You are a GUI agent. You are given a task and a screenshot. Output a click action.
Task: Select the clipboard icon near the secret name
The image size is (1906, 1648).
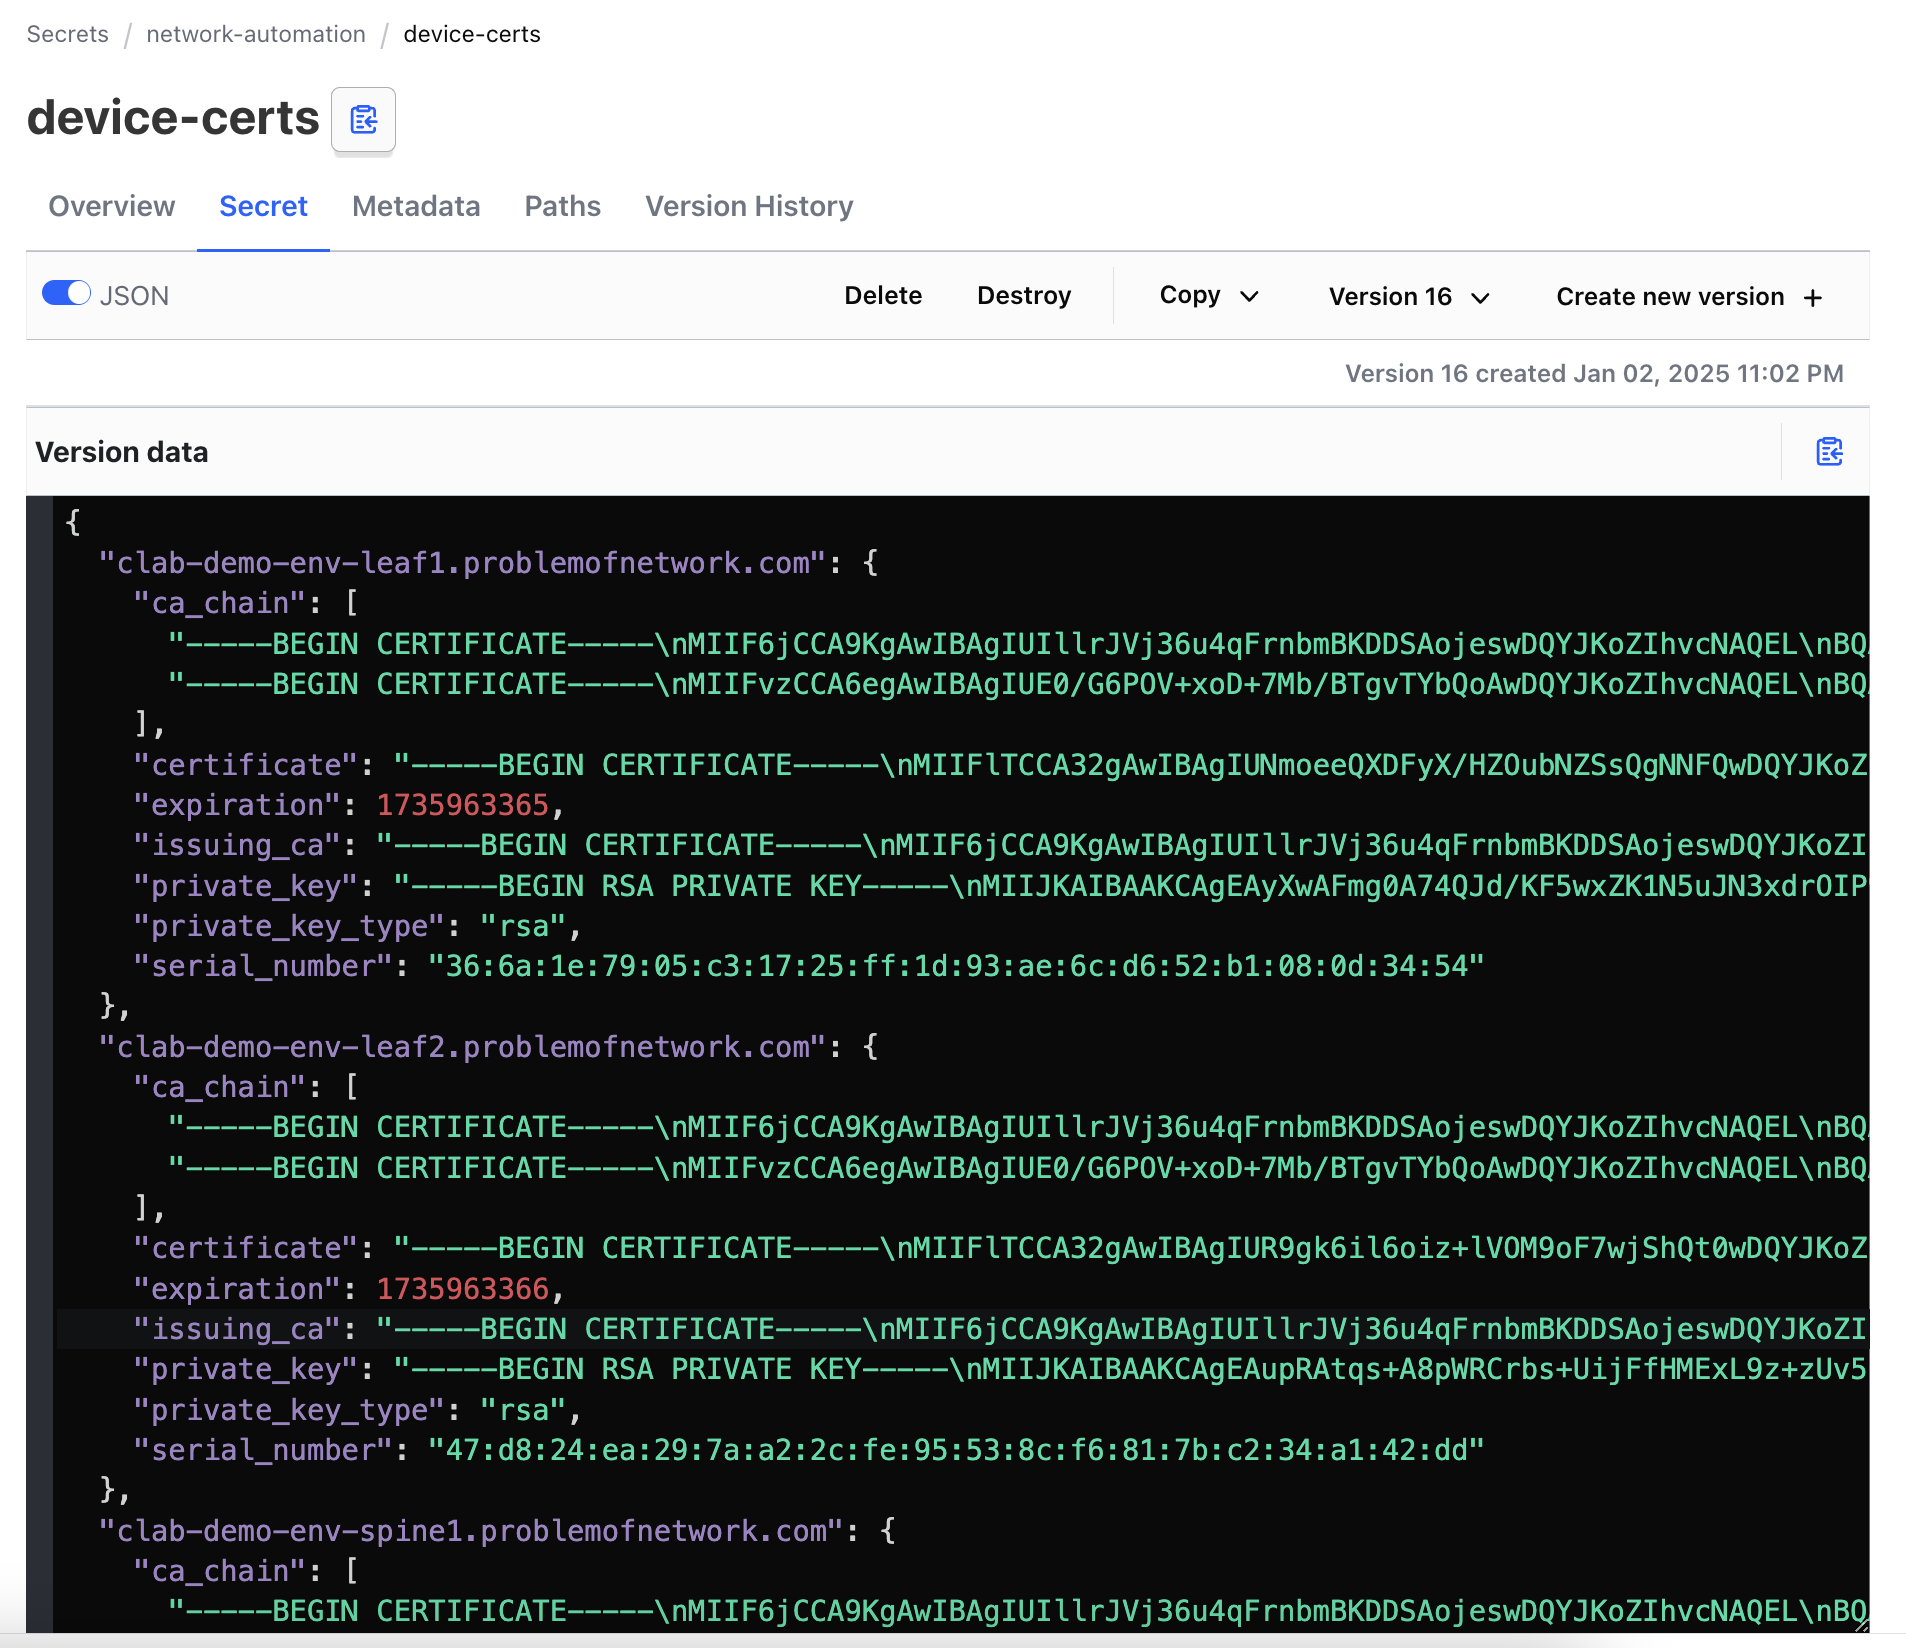(x=363, y=119)
